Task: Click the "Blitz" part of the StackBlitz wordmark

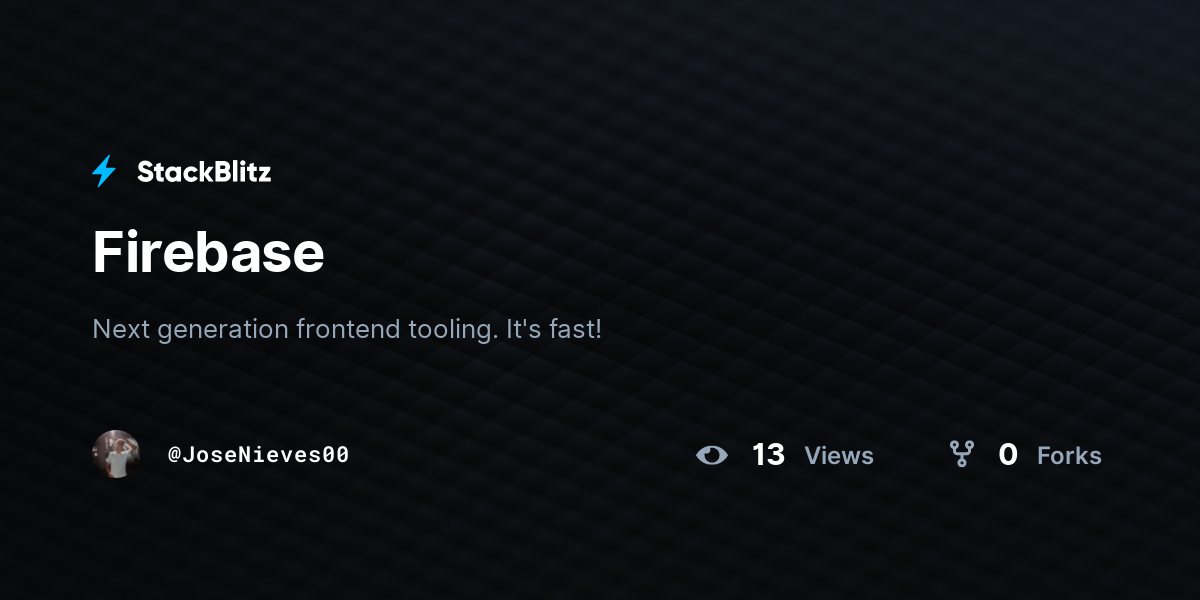Action: point(240,172)
